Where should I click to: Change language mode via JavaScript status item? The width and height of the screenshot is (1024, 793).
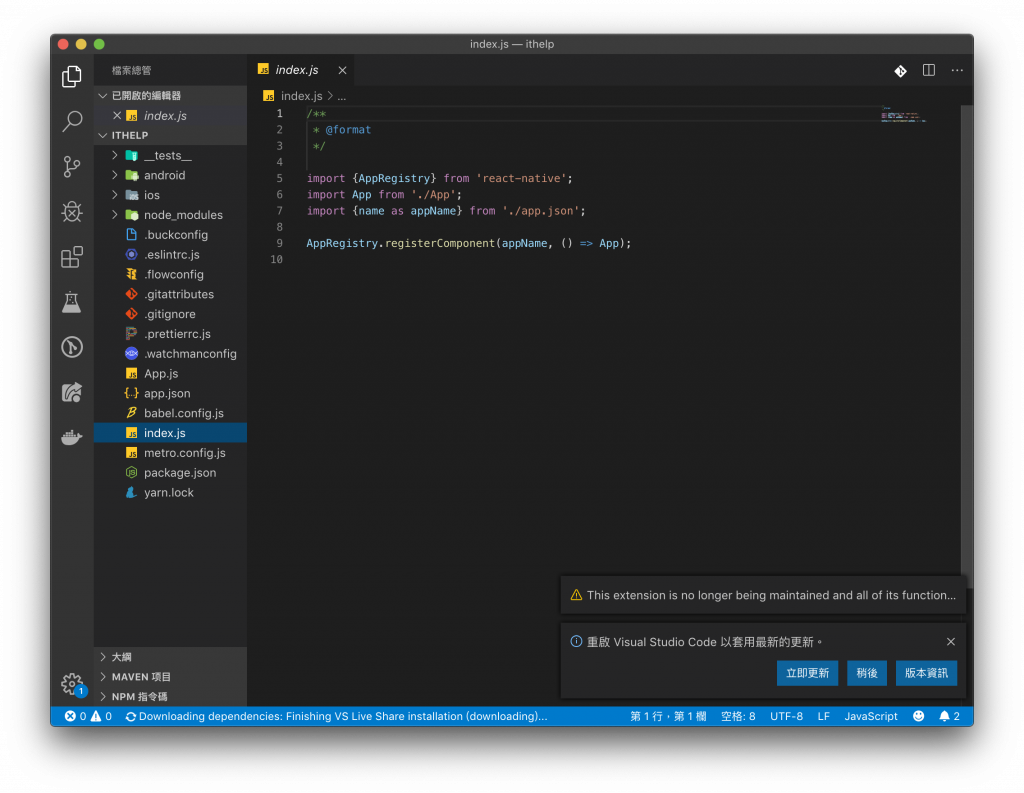871,717
